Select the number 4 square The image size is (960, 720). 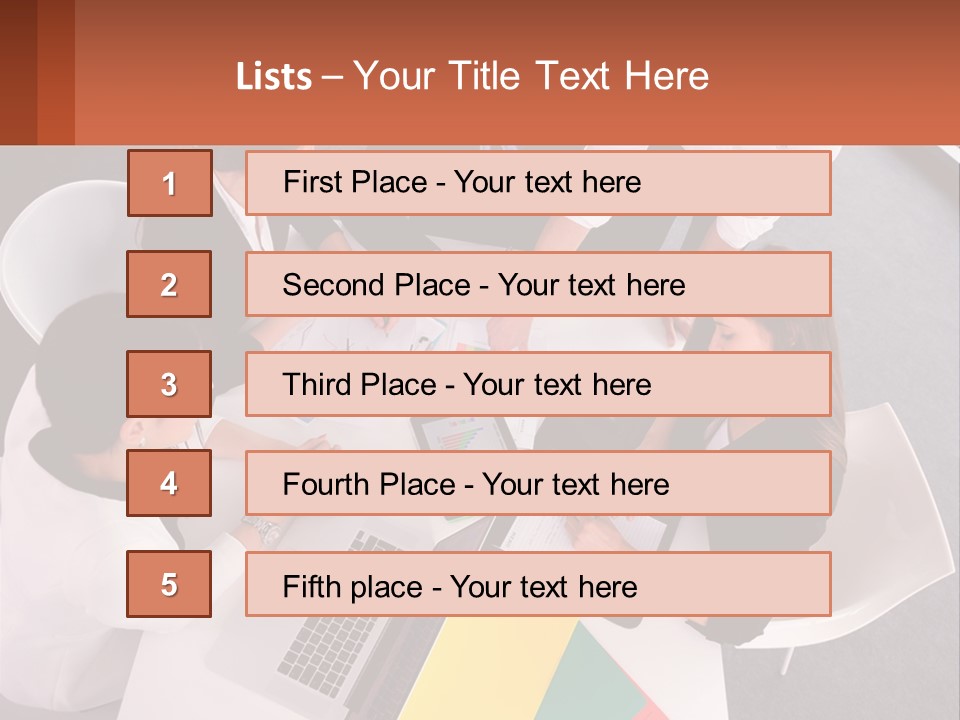pyautogui.click(x=169, y=483)
